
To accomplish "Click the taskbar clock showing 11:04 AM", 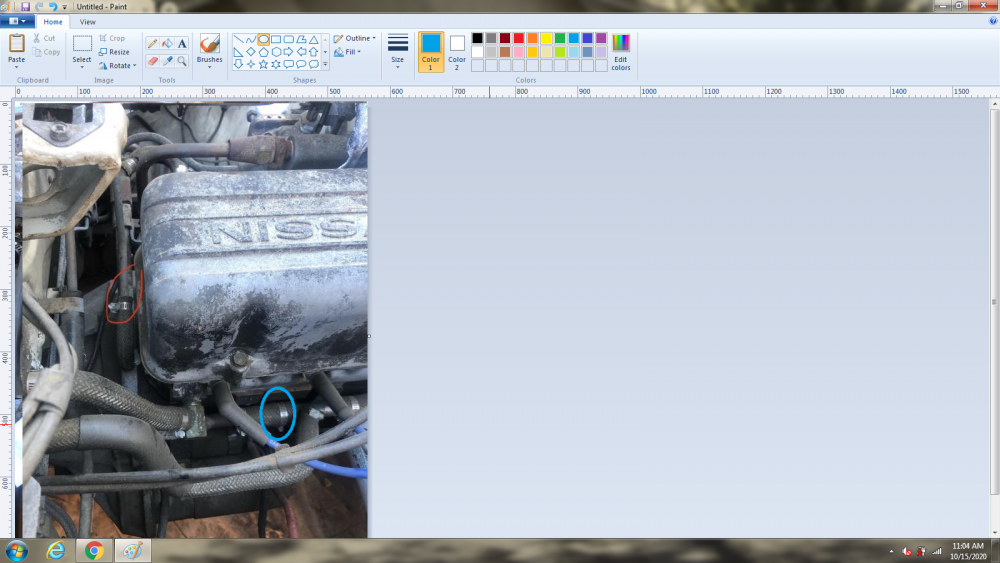I will pyautogui.click(x=967, y=546).
